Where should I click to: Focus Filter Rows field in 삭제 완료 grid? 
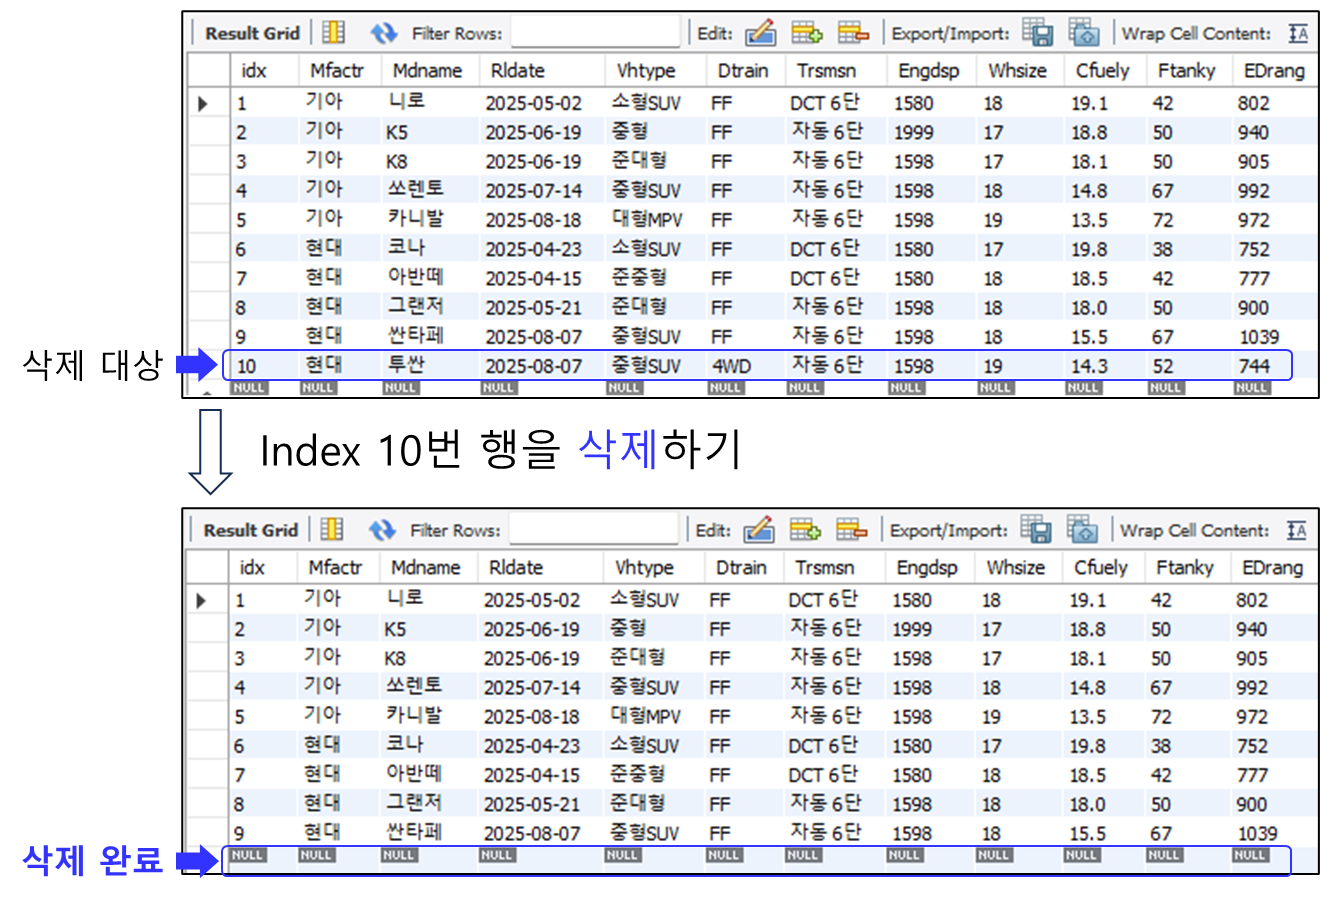[593, 530]
